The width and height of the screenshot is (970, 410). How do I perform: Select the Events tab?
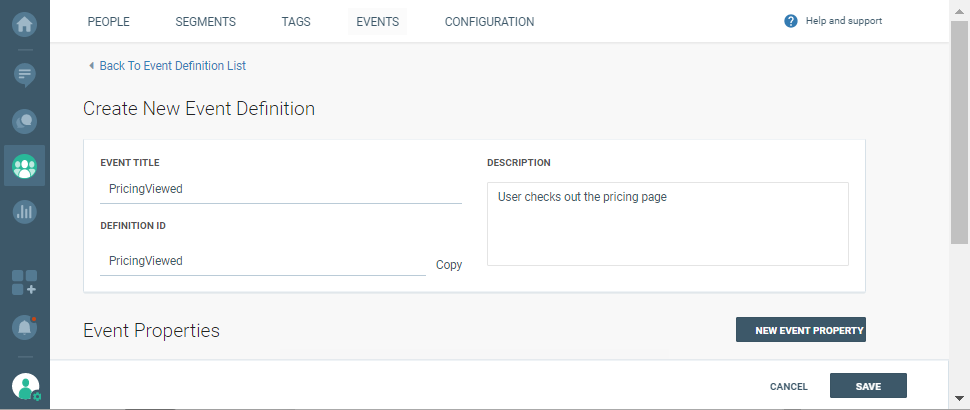(x=377, y=22)
